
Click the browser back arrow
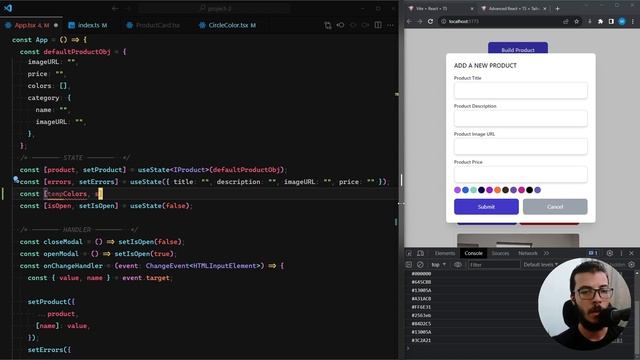pyautogui.click(x=409, y=21)
